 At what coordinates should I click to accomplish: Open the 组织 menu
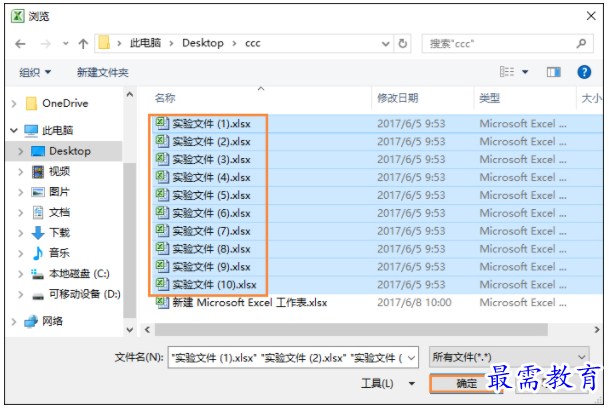point(35,72)
